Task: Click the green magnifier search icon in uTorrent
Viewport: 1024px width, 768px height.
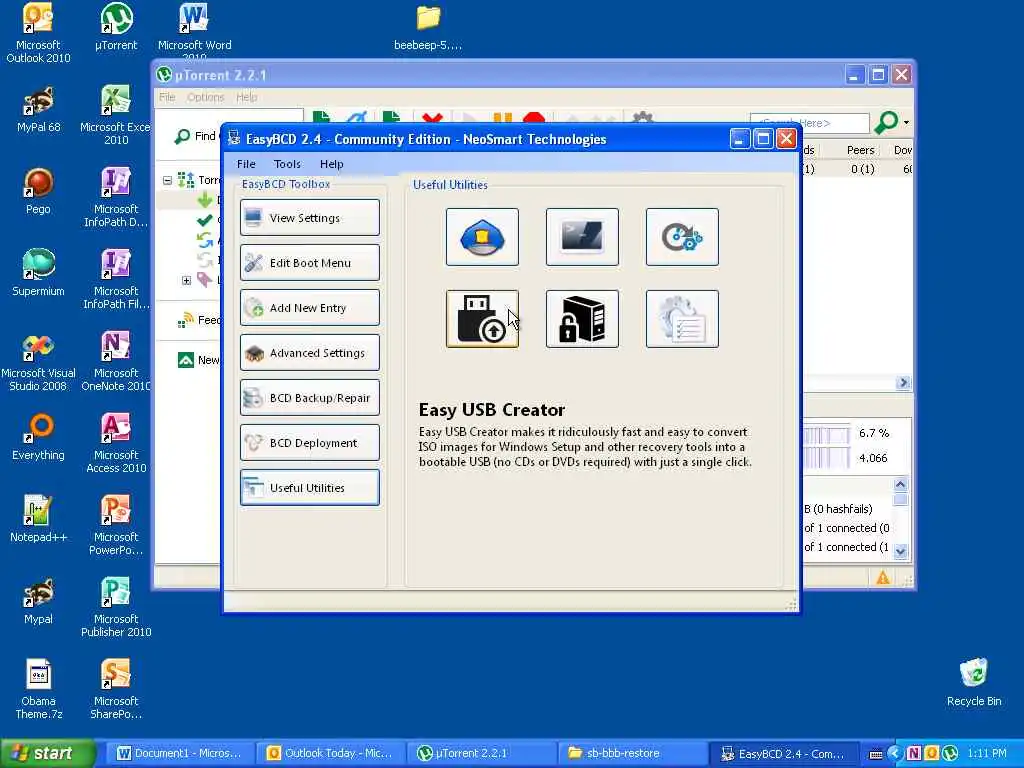Action: (x=886, y=122)
